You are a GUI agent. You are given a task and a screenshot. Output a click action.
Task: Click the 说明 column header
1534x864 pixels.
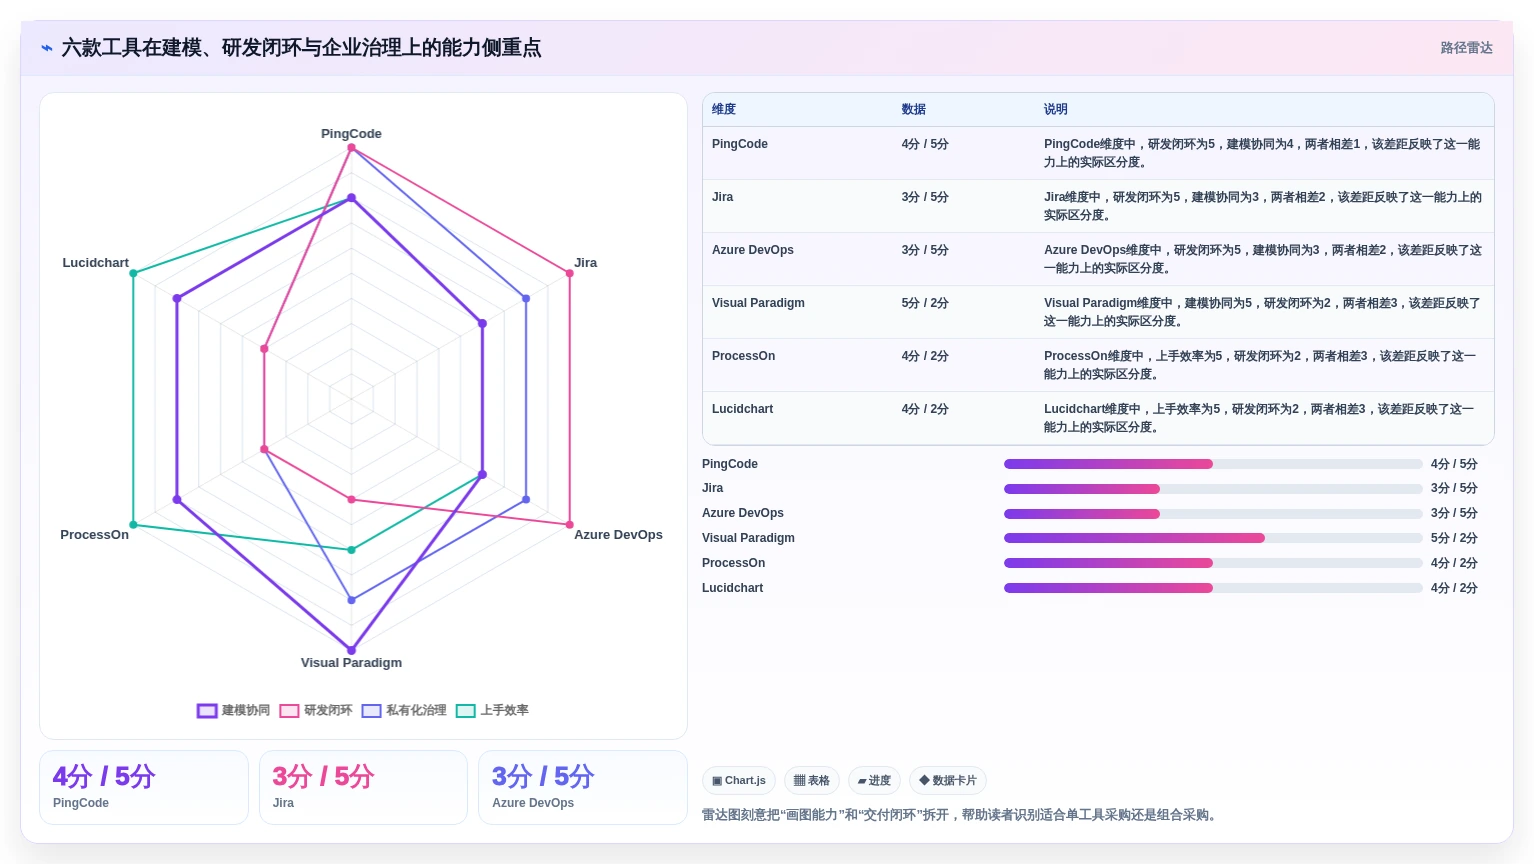tap(1056, 109)
